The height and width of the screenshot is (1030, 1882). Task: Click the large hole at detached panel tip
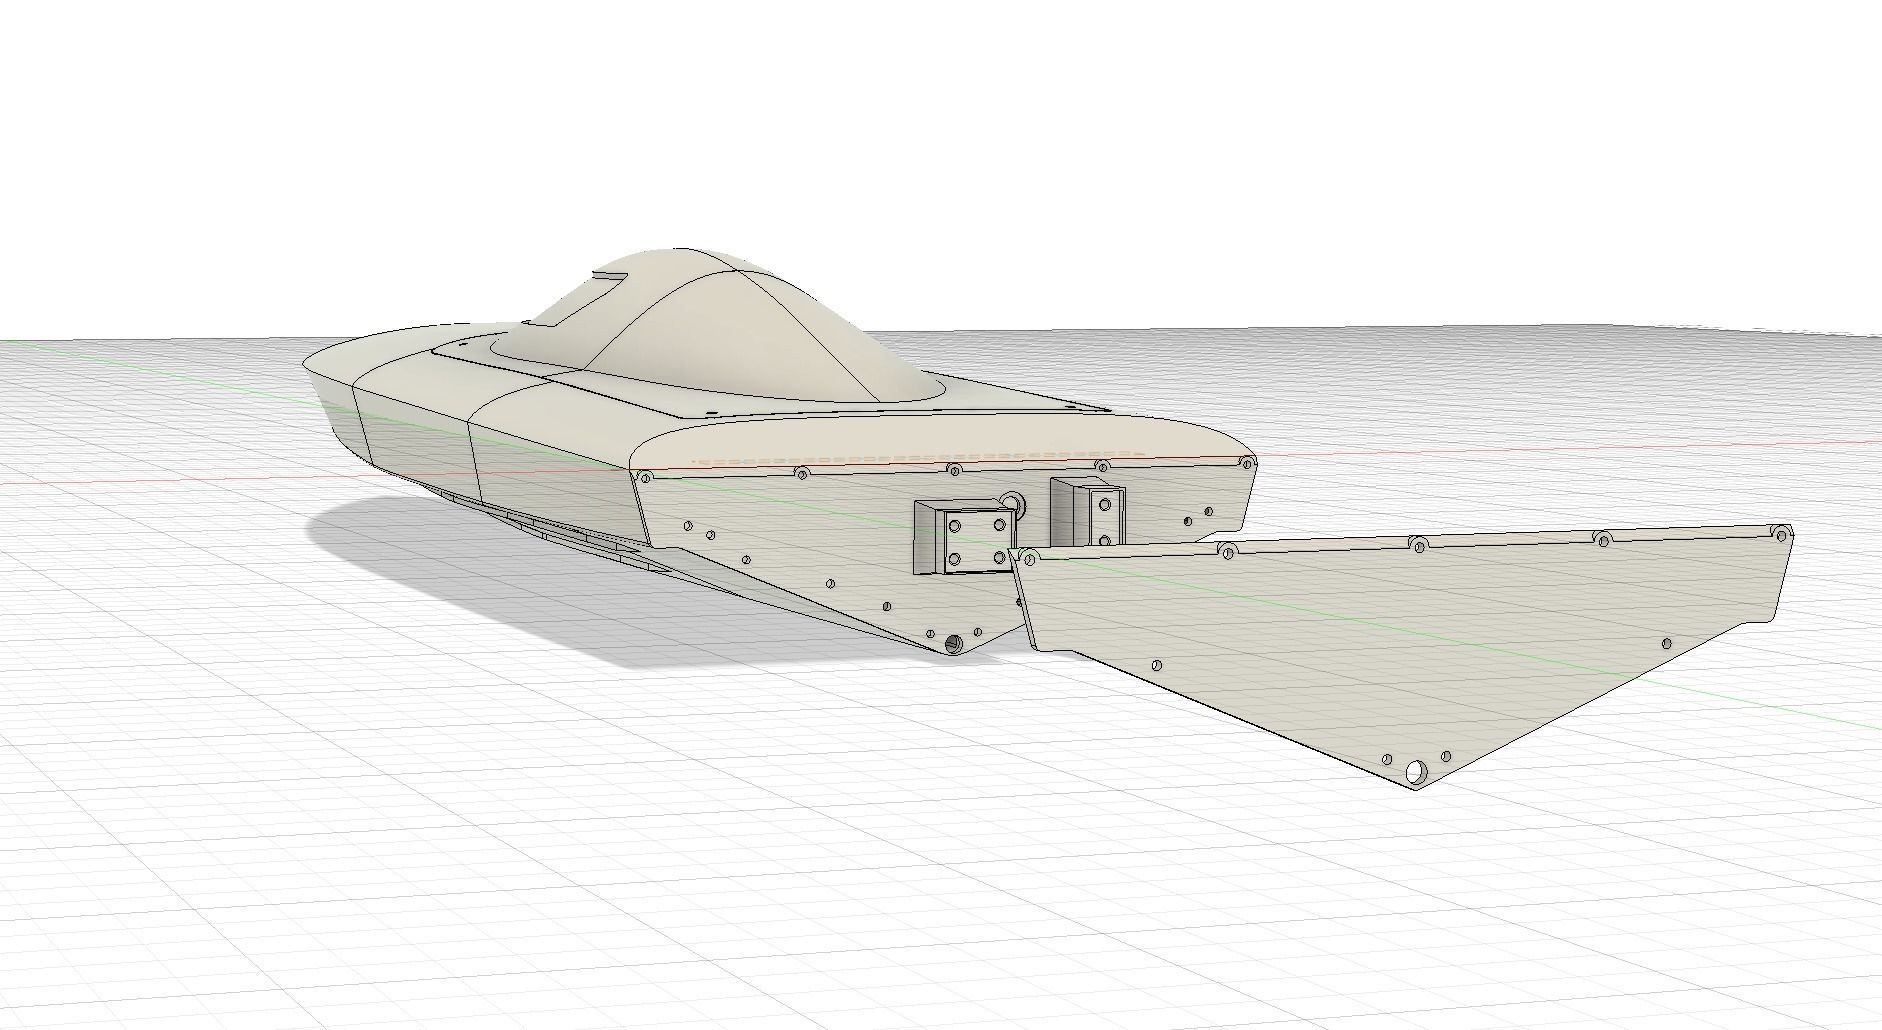[x=1417, y=772]
